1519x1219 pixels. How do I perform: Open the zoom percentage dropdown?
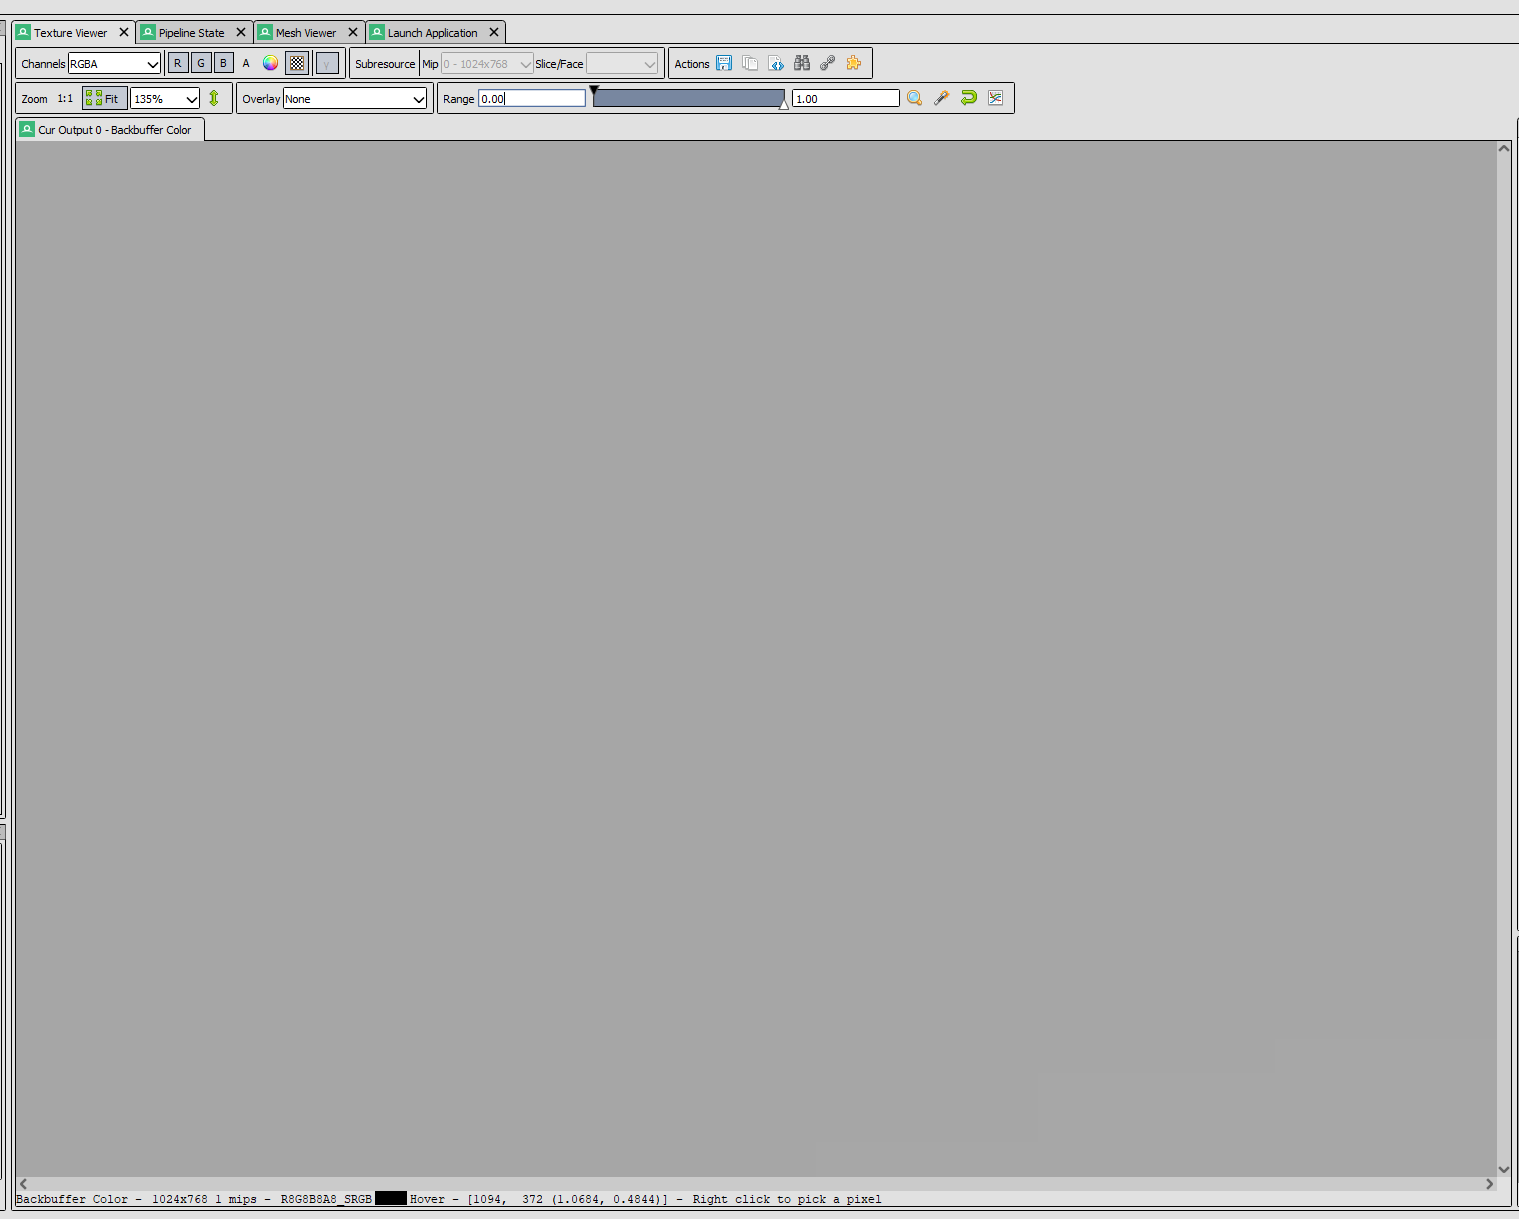(x=164, y=98)
